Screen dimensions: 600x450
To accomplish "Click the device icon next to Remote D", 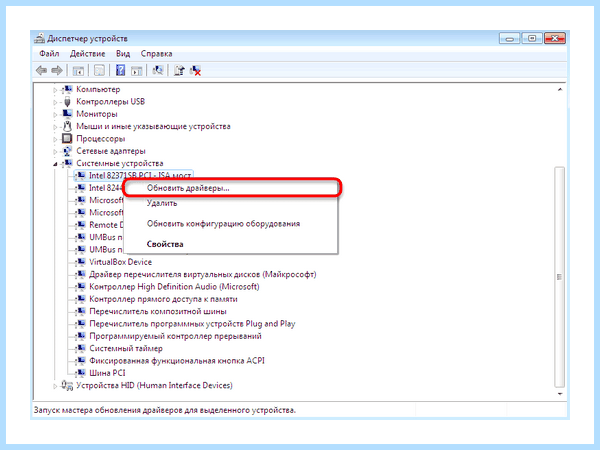I will (80, 225).
